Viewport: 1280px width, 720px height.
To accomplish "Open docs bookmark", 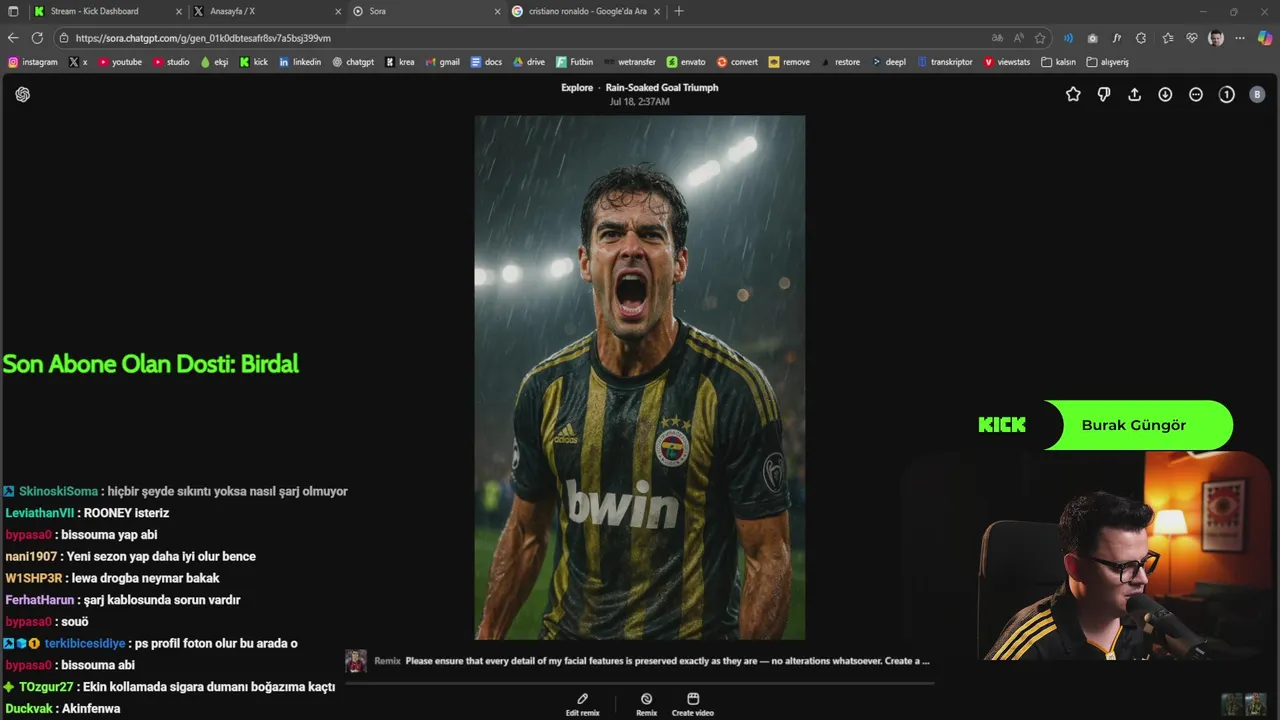I will pos(487,62).
